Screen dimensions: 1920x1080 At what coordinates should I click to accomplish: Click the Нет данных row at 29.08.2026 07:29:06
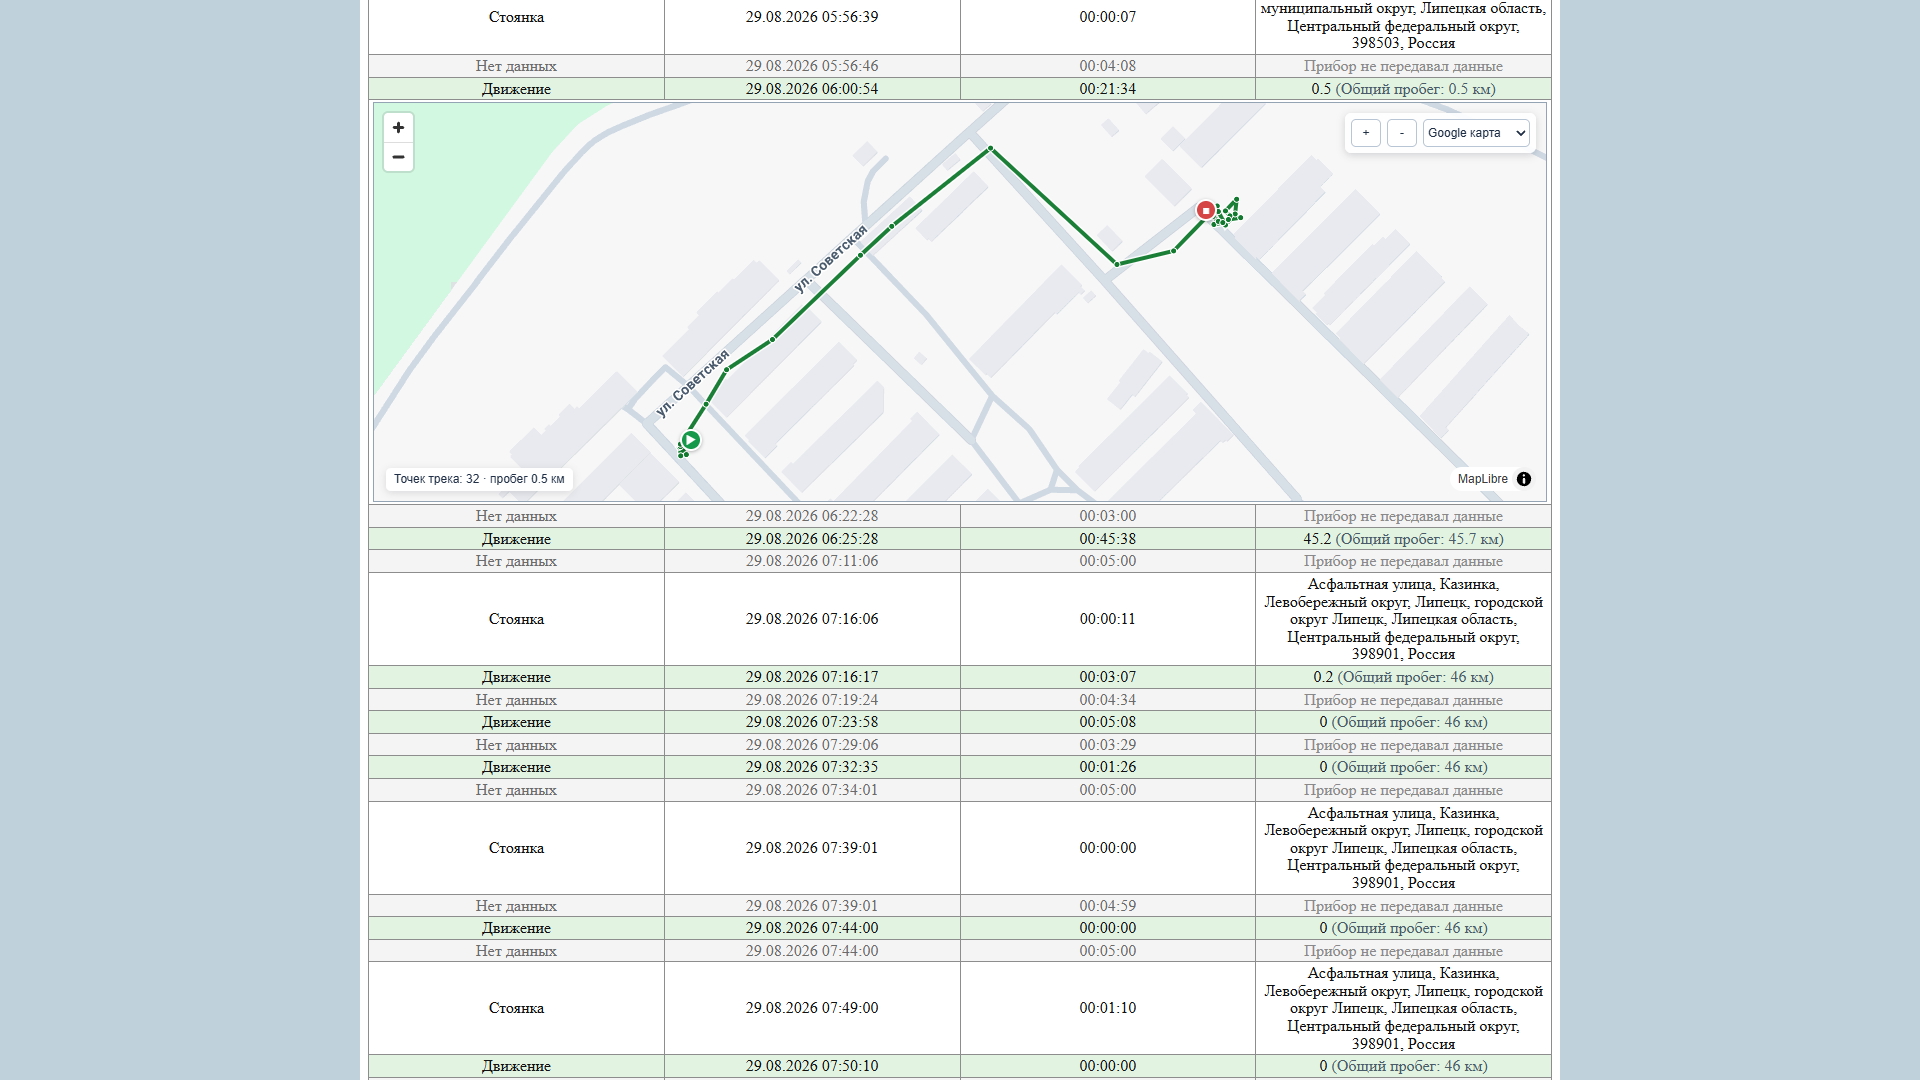click(960, 745)
